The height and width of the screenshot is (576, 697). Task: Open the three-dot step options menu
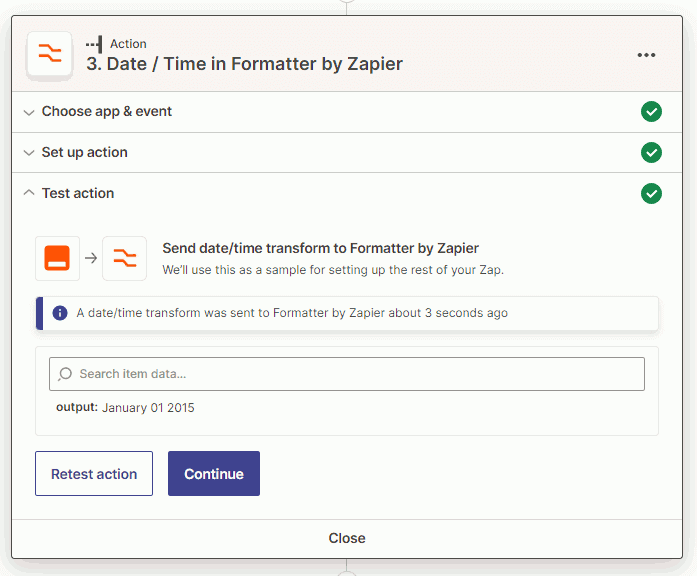(646, 55)
